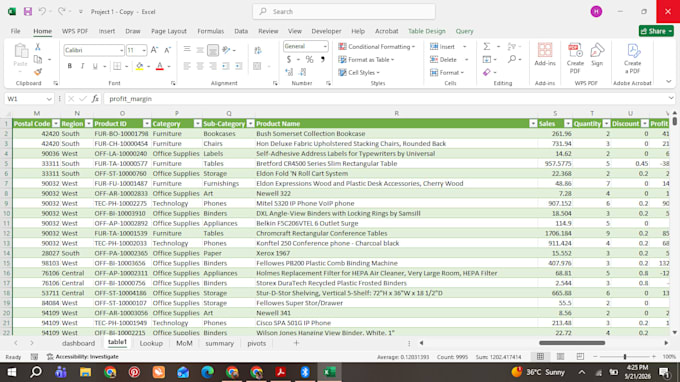Screen dimensions: 680x382
Task: Open the font name dropdown
Action: click(121, 50)
